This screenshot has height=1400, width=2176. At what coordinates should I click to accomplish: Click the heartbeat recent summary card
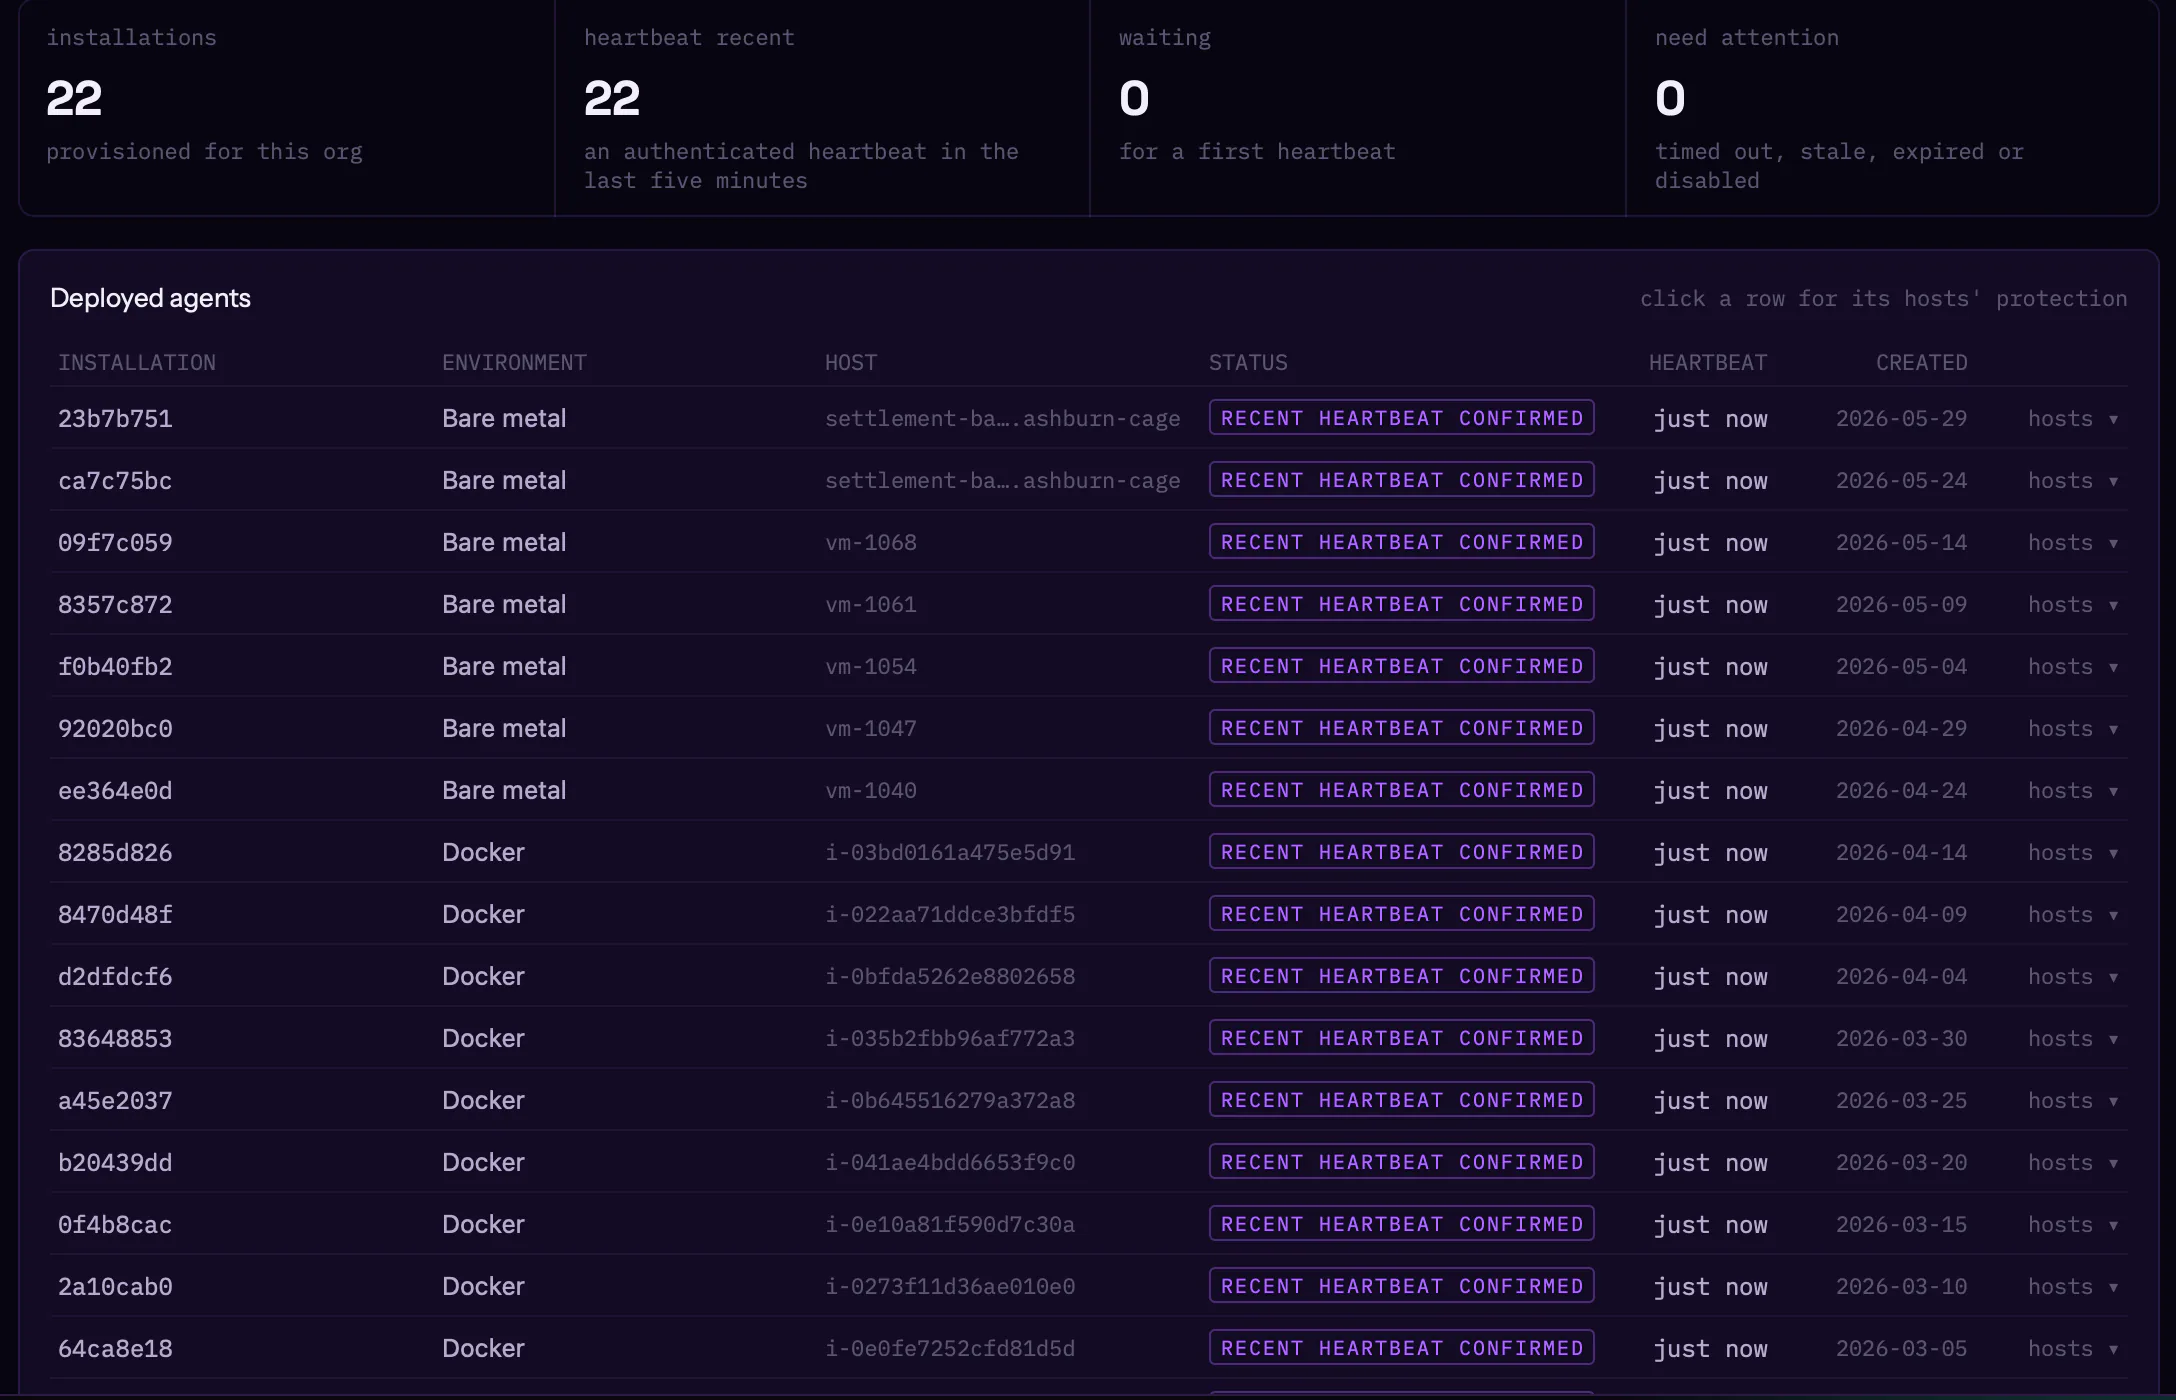click(x=822, y=108)
